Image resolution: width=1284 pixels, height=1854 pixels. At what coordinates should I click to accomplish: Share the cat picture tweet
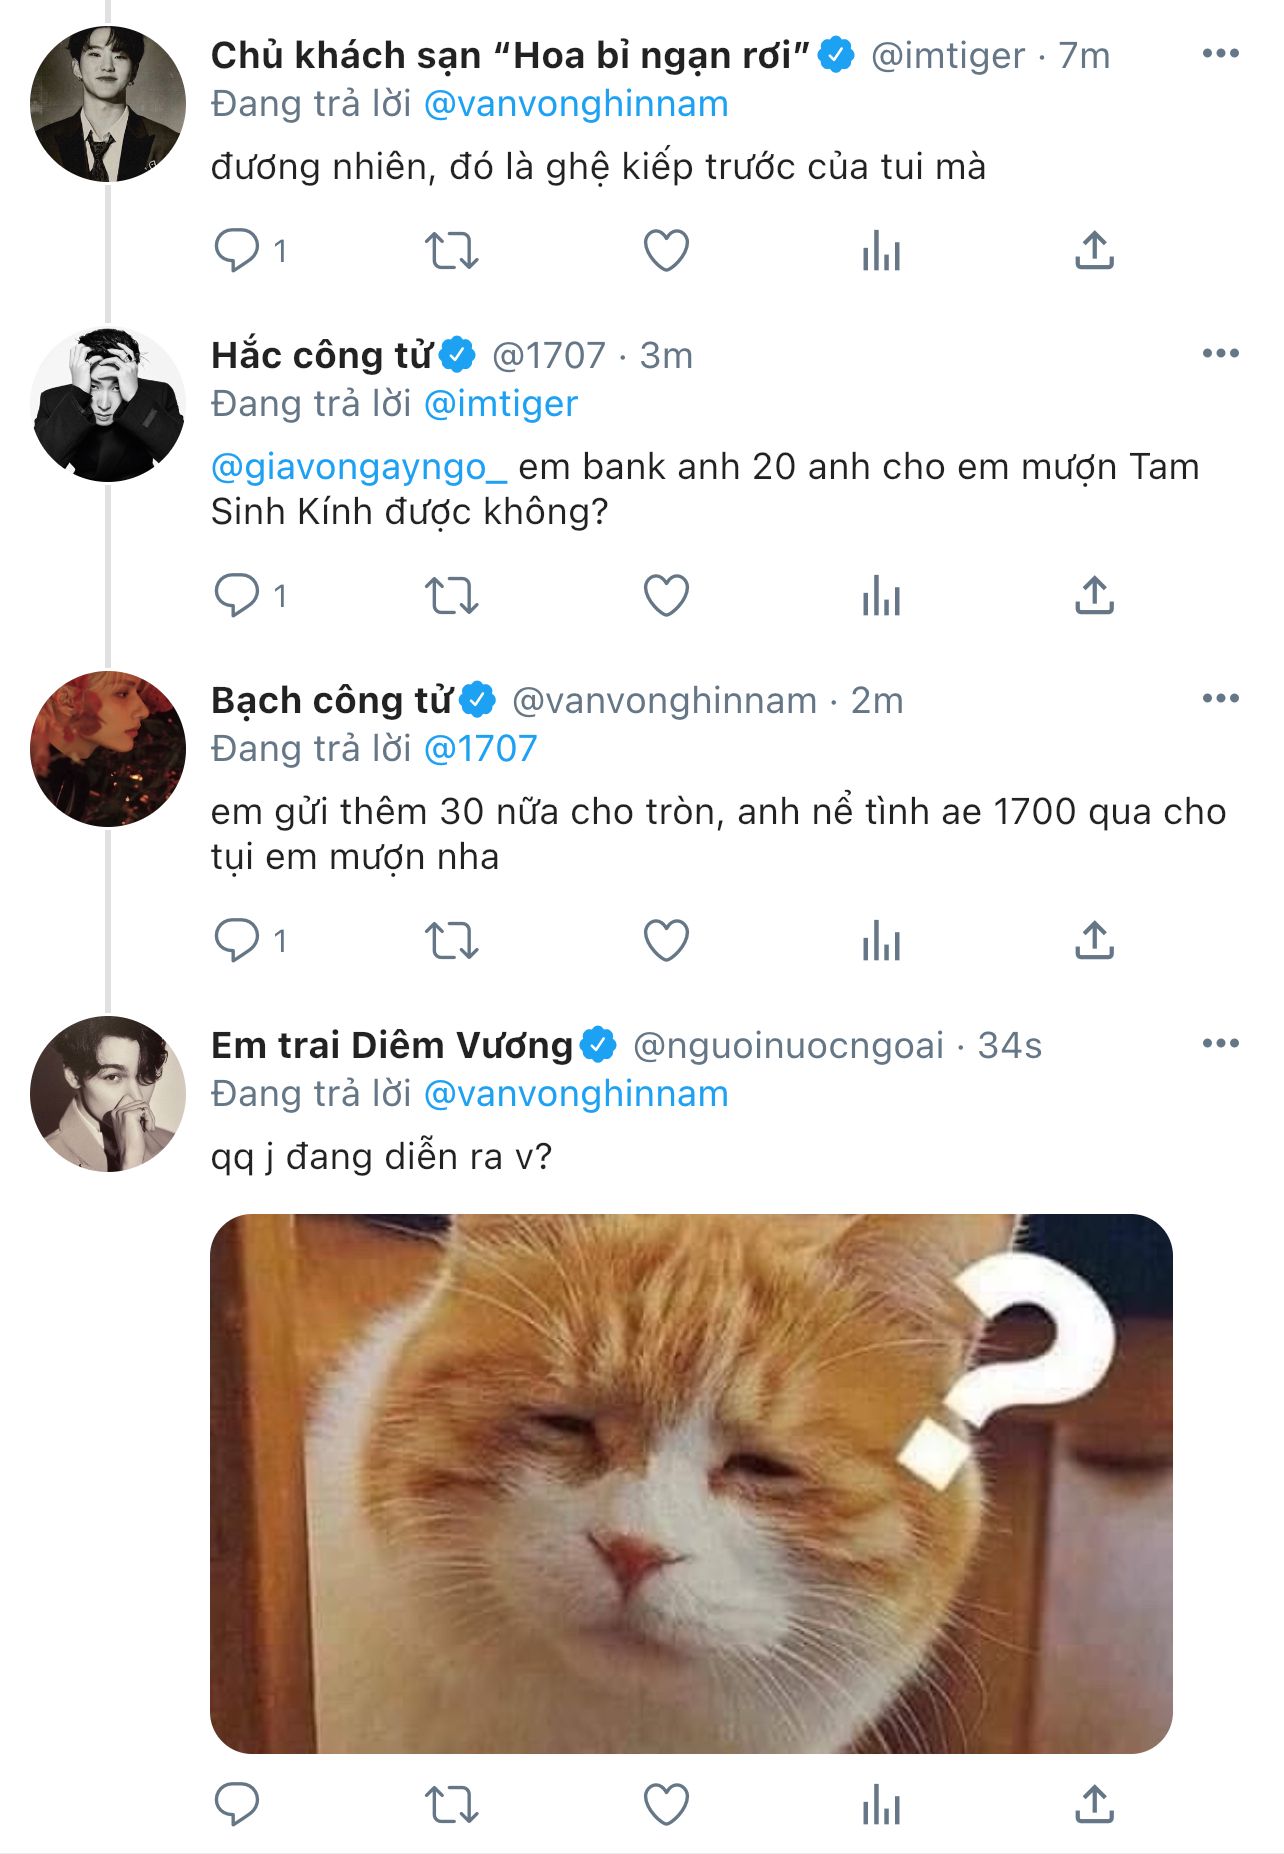click(x=1094, y=1805)
